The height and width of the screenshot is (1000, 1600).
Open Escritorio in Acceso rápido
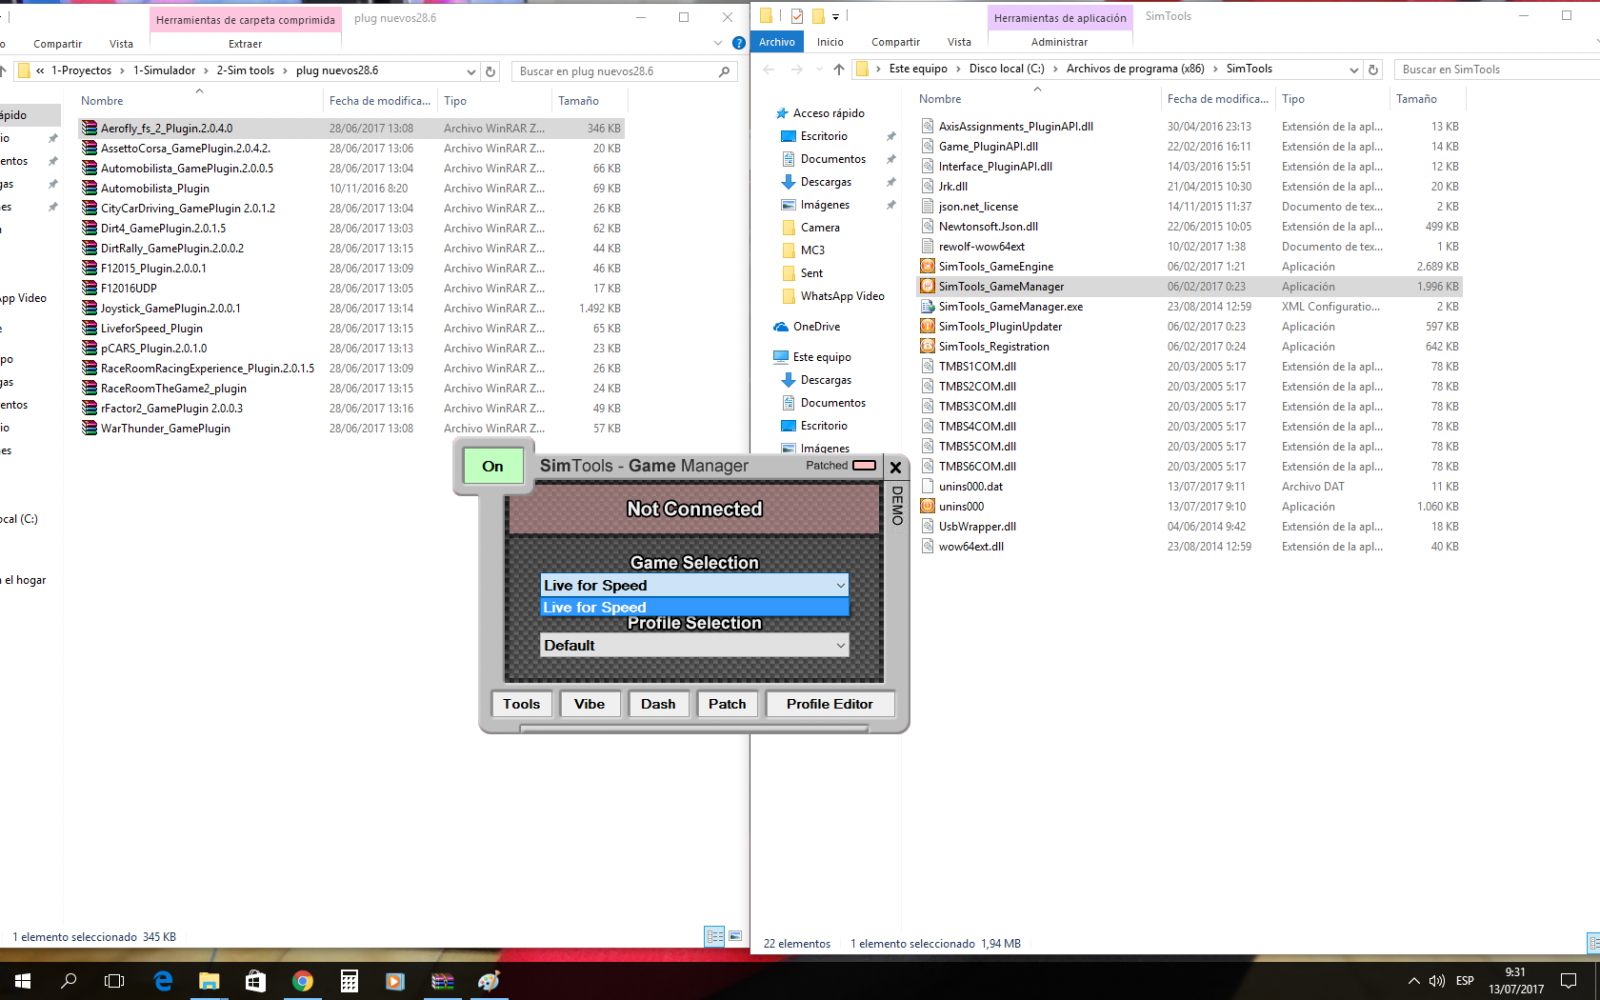click(x=824, y=136)
